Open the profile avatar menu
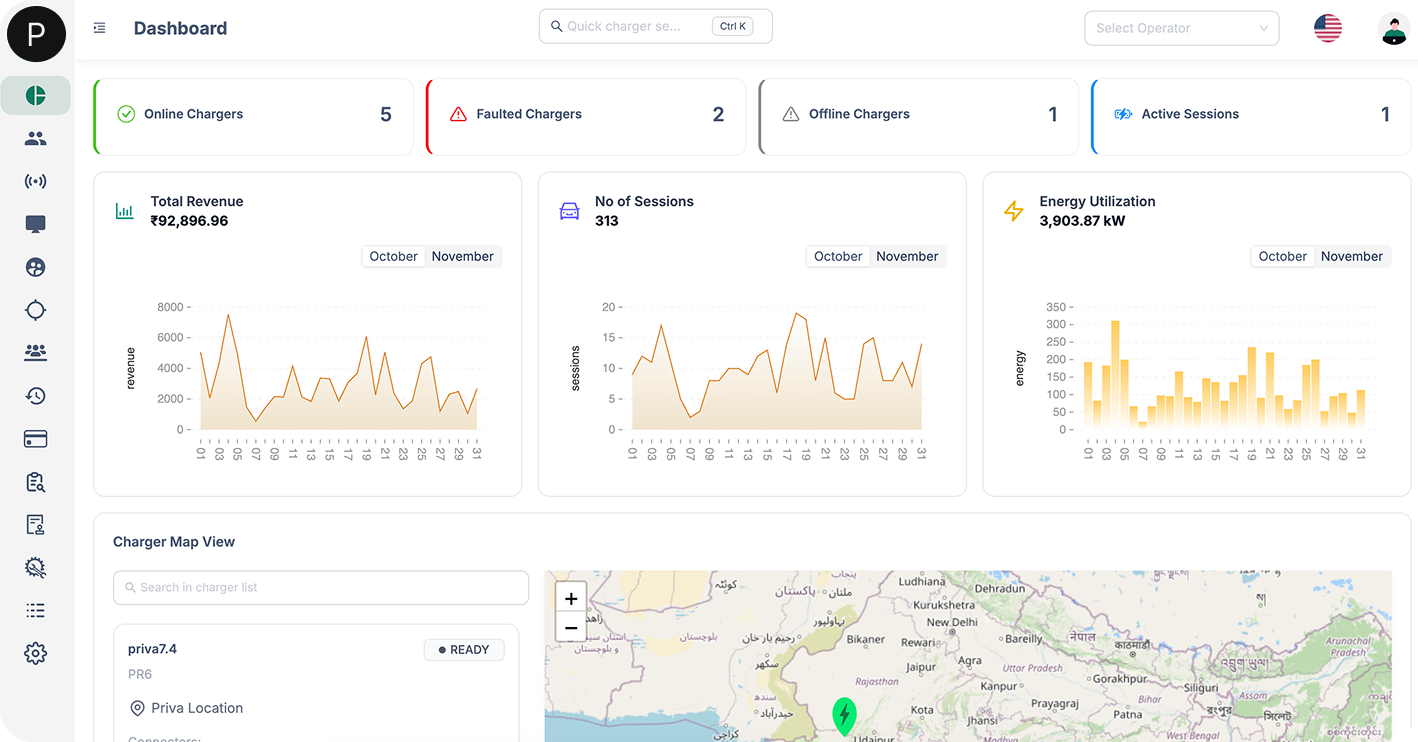The height and width of the screenshot is (742, 1418). coord(1394,29)
